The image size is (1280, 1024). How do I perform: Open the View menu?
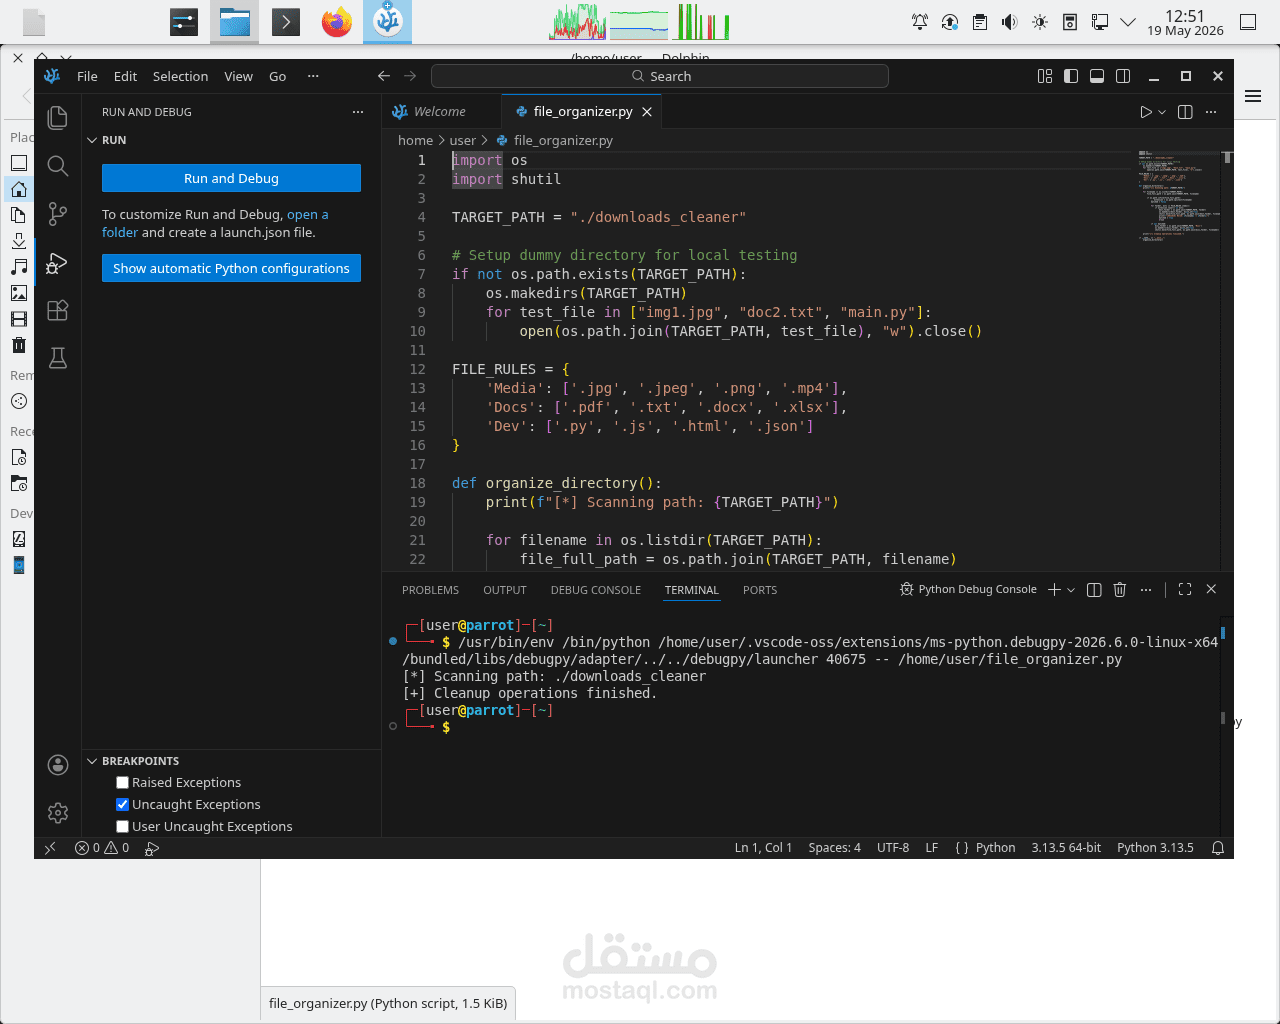tap(238, 76)
